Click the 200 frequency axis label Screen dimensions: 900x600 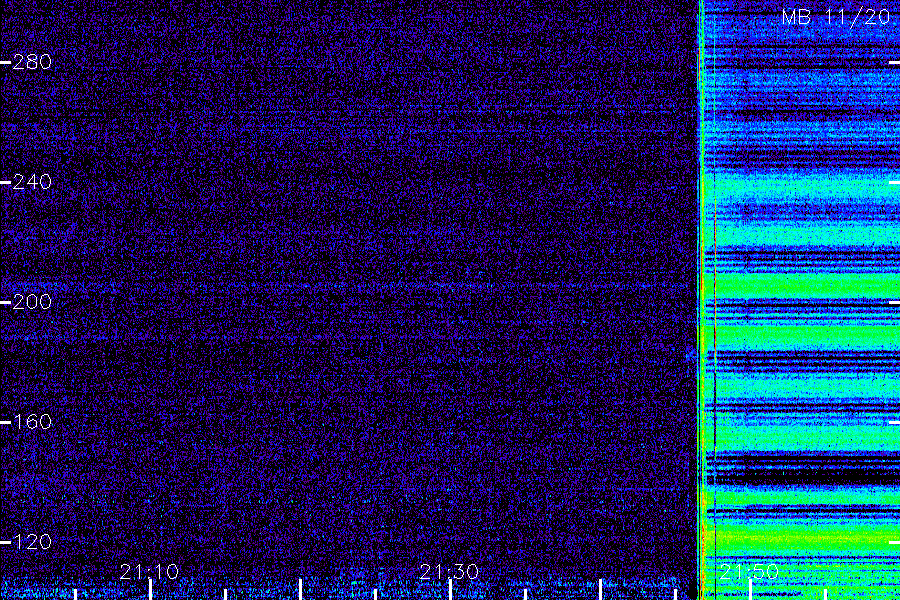tap(32, 302)
